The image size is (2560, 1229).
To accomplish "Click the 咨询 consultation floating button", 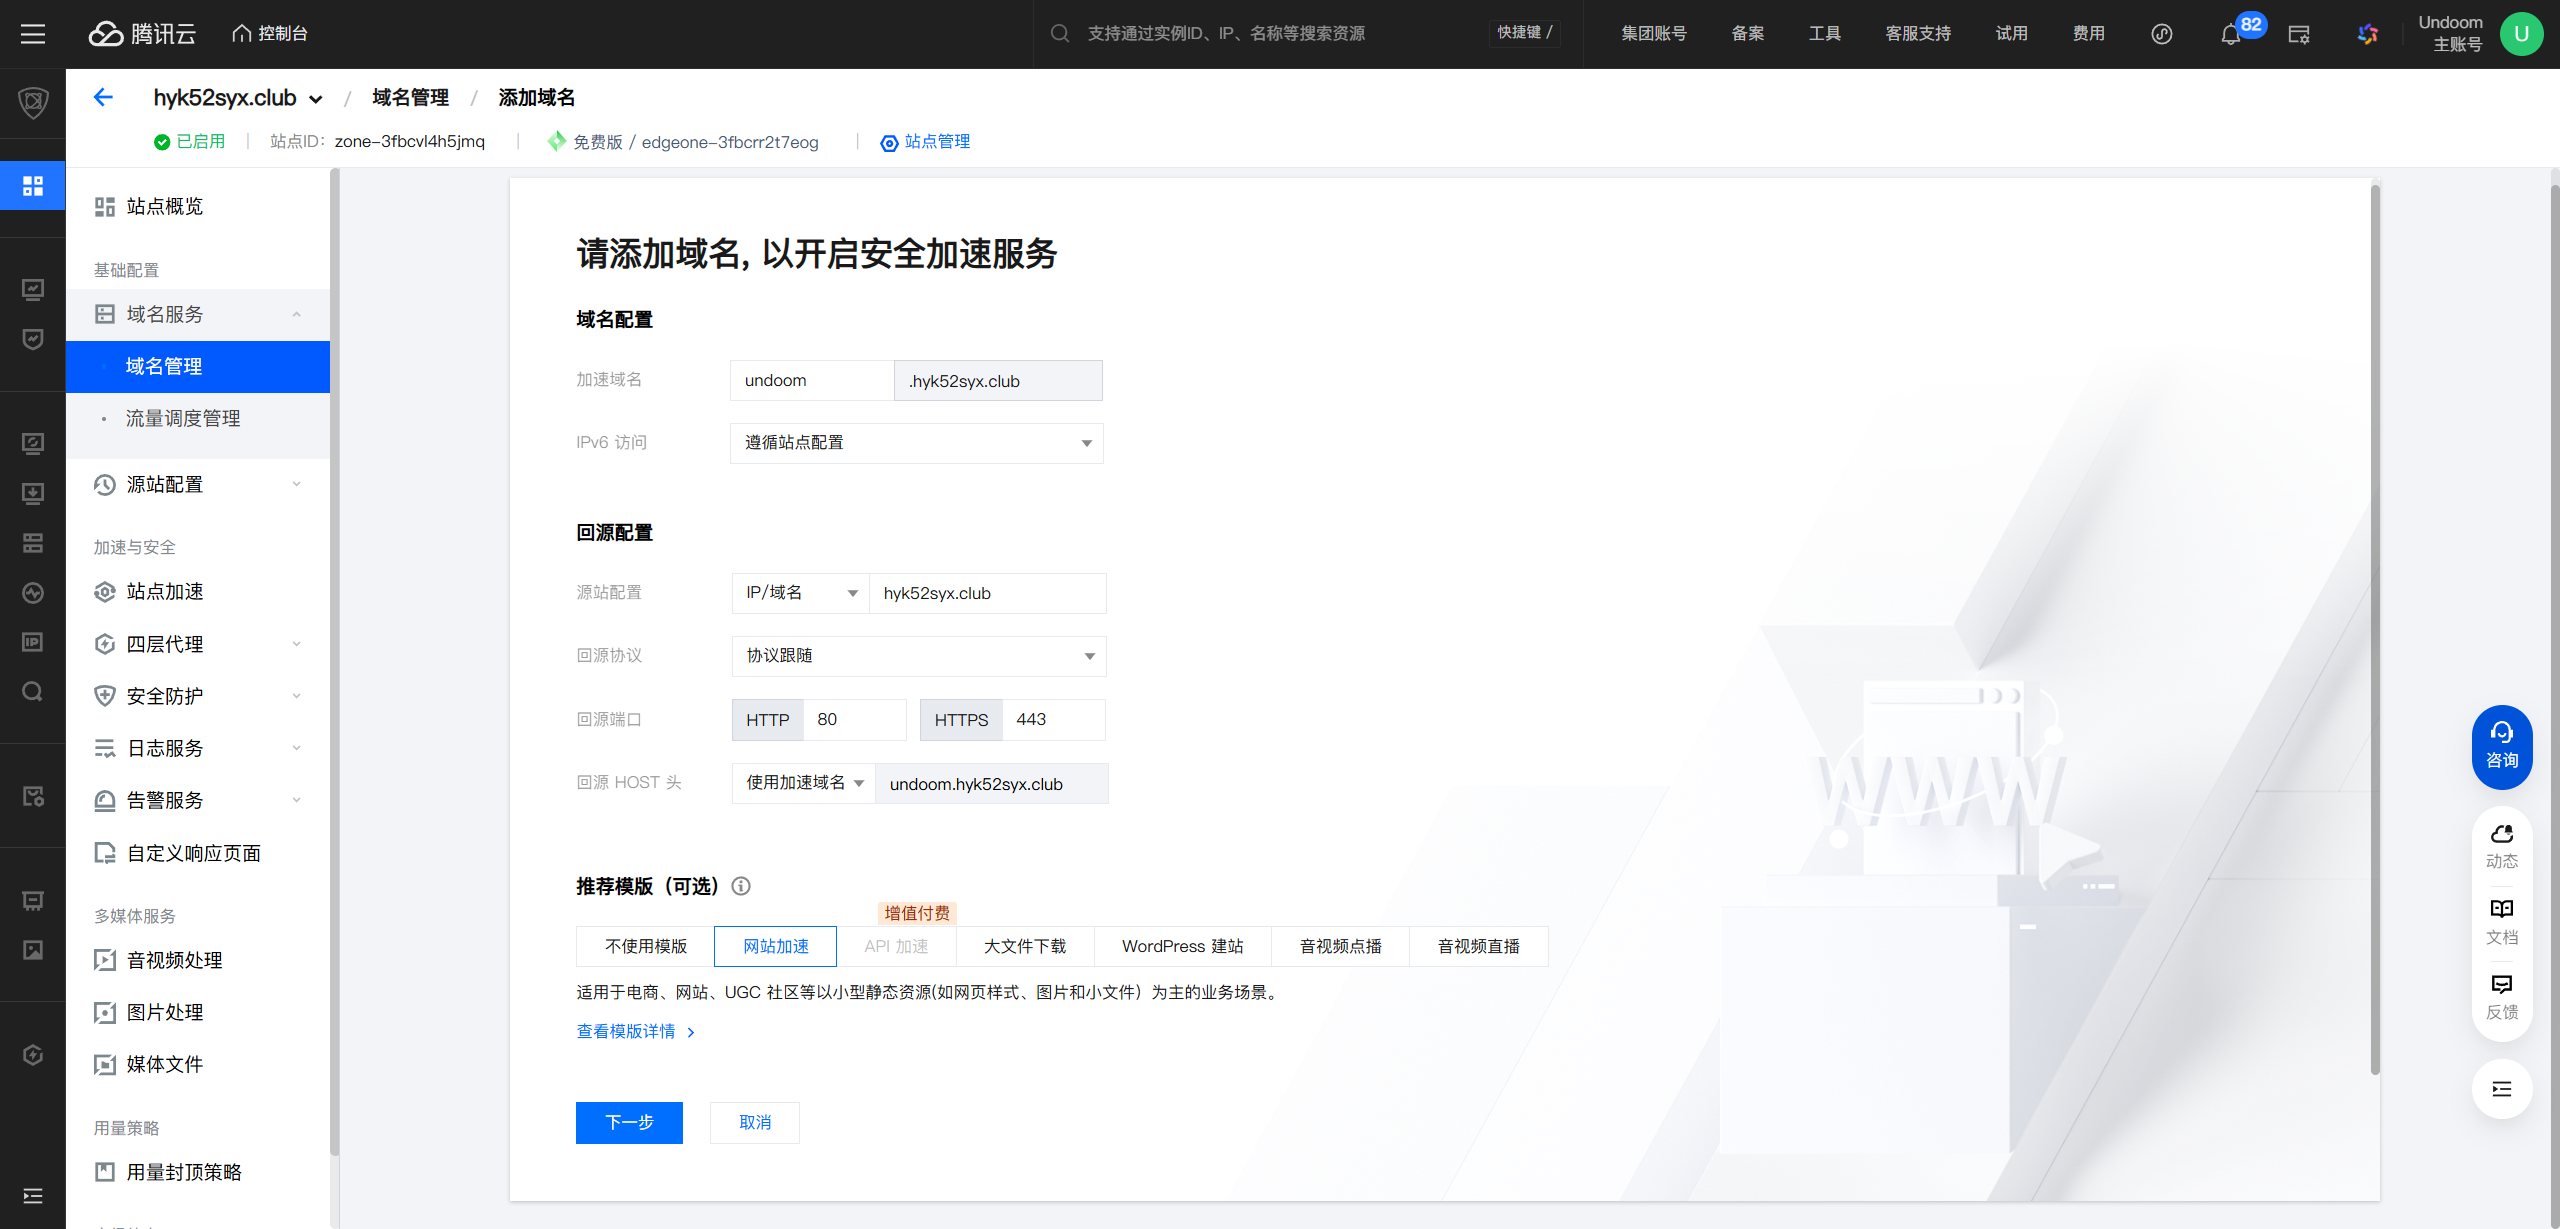I will coord(2502,746).
